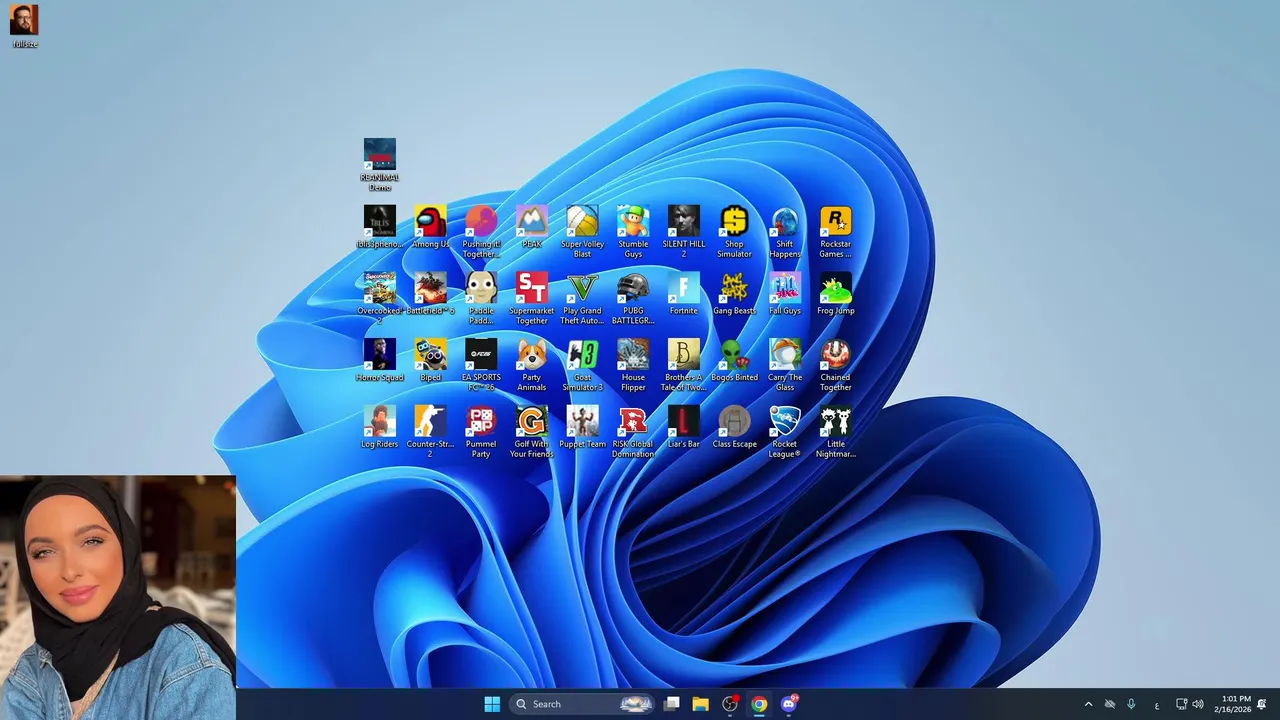The height and width of the screenshot is (720, 1280).
Task: Select the Counter-Strike 2 shortcut
Action: coord(431,432)
